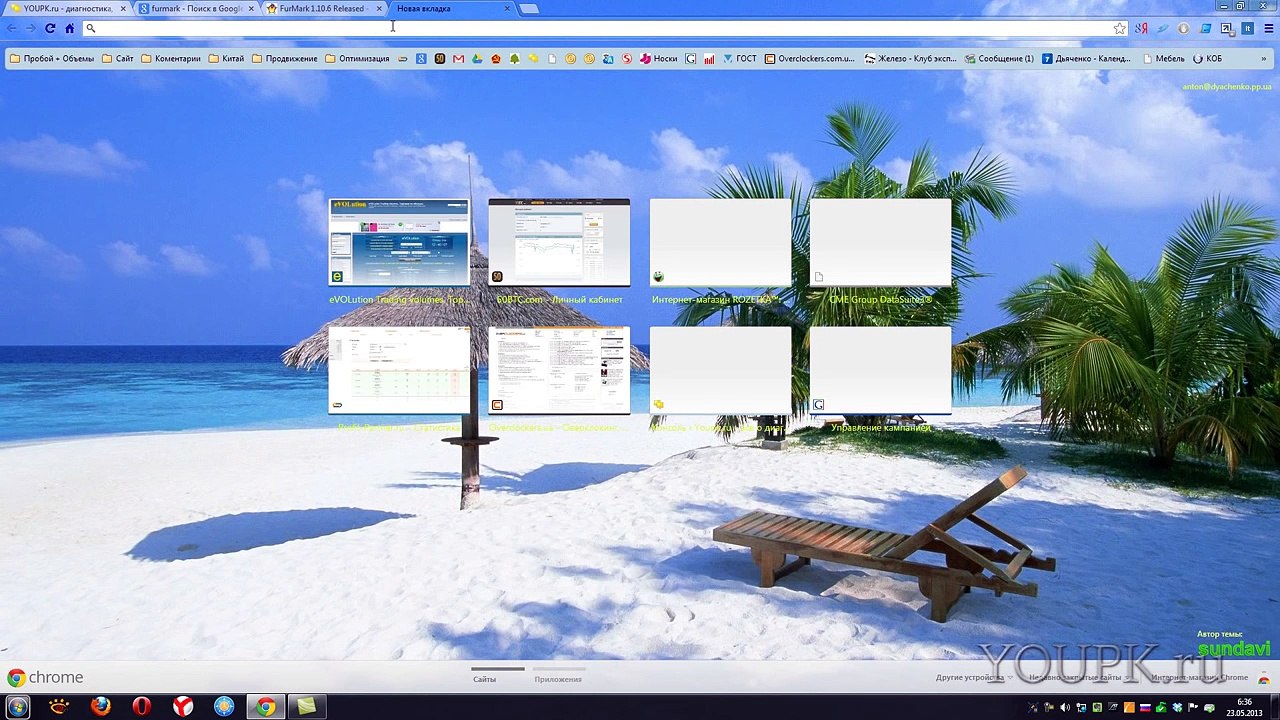This screenshot has height=720, width=1280.
Task: Bookmark this page with the star icon
Action: pos(1120,28)
